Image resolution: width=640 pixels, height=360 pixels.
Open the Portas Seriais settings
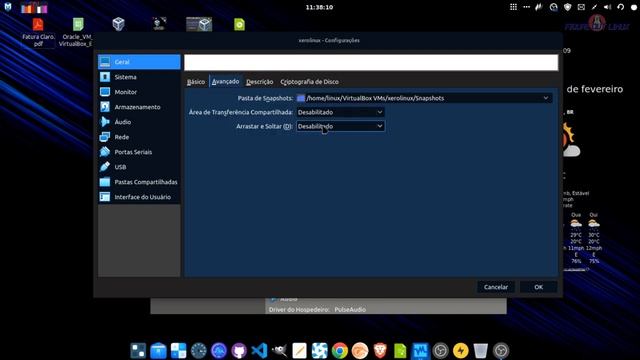click(x=139, y=152)
